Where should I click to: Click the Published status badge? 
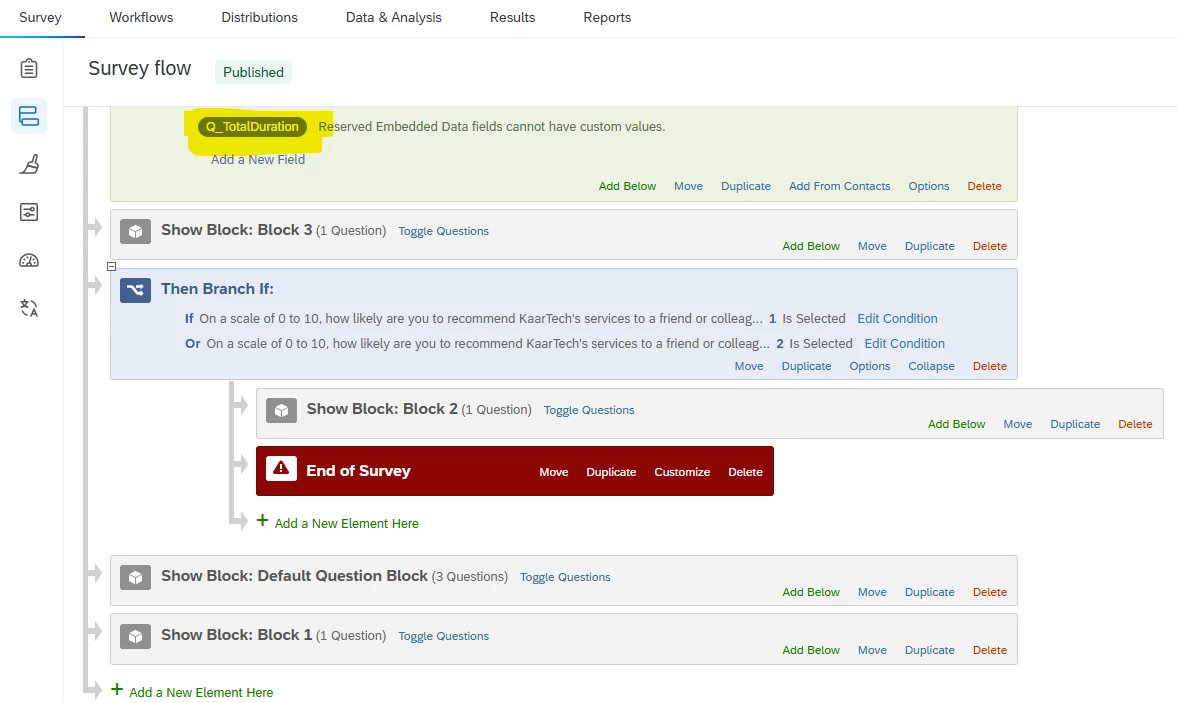253,72
